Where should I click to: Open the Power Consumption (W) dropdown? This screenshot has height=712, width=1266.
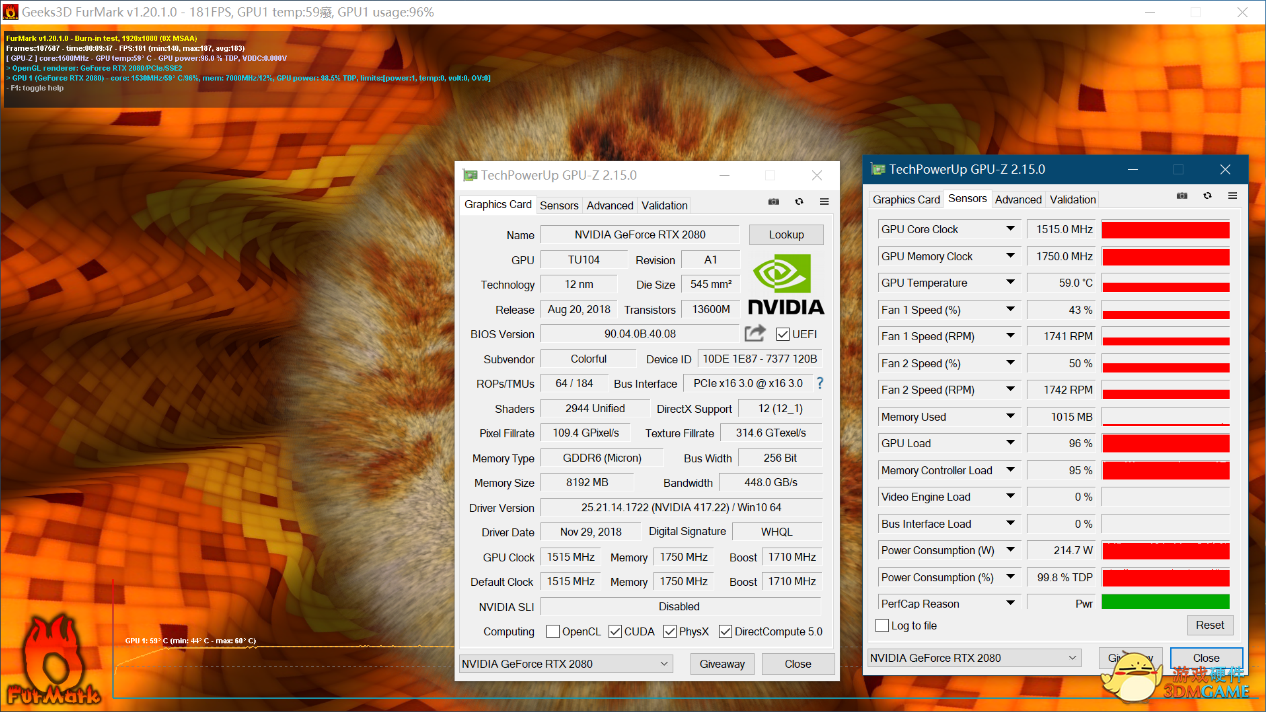(1011, 550)
